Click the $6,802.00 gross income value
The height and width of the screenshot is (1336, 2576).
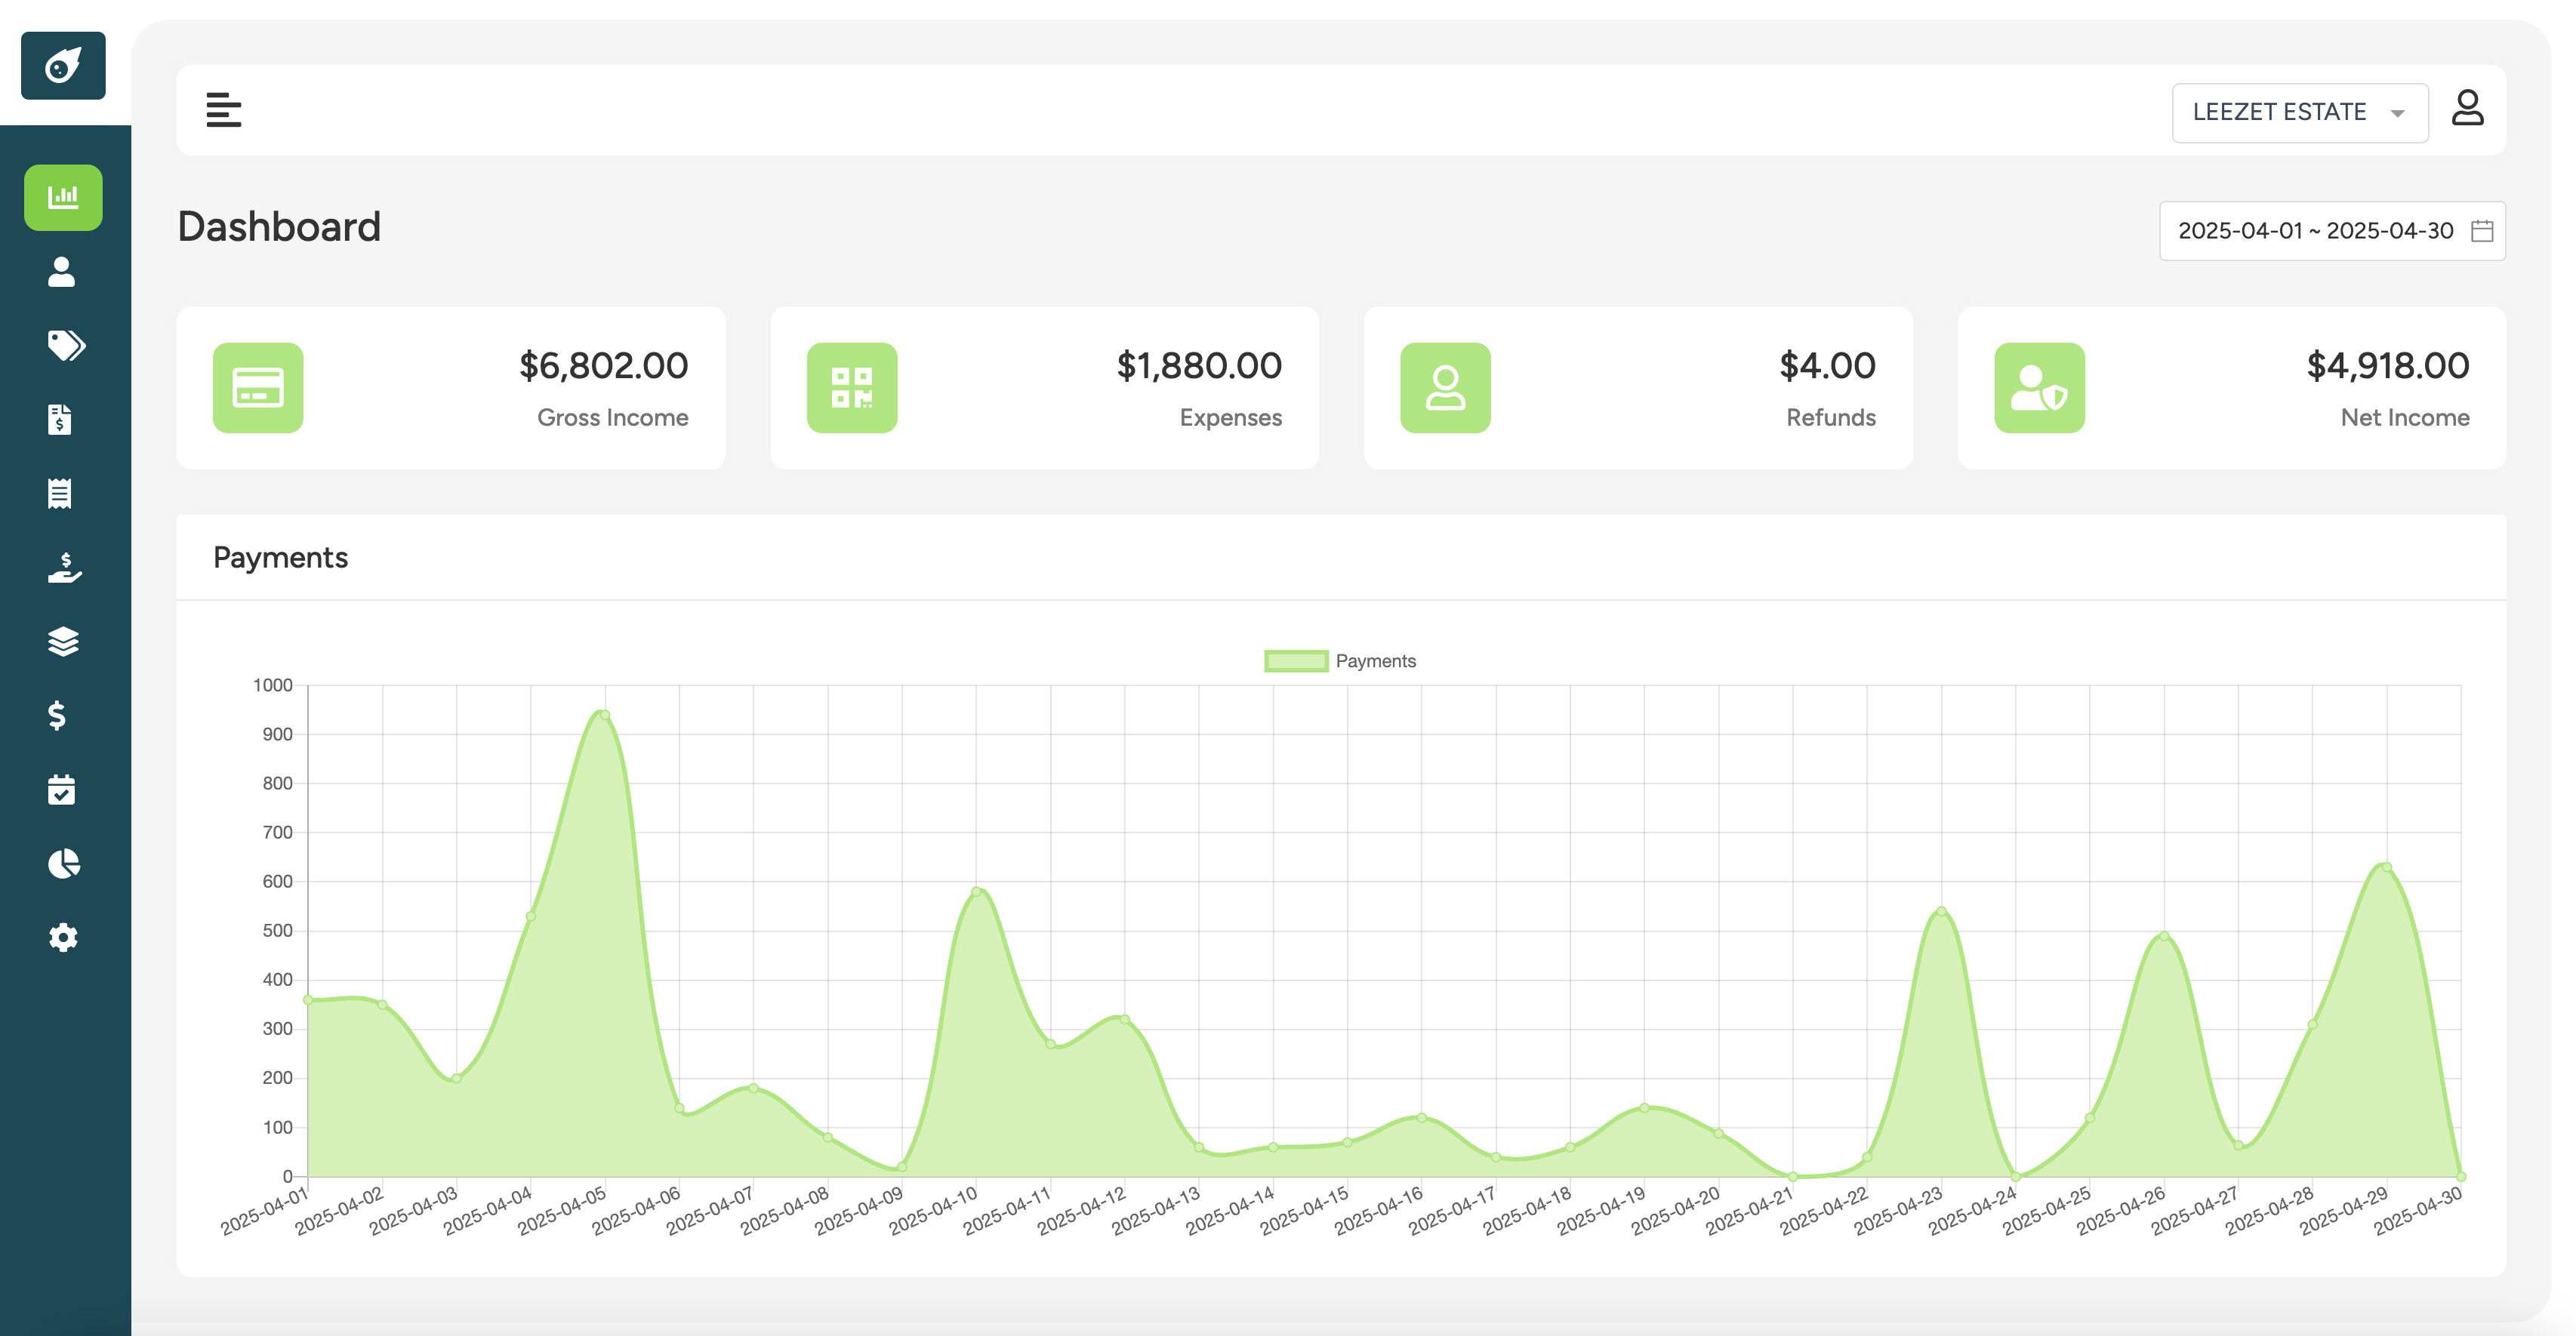[604, 366]
